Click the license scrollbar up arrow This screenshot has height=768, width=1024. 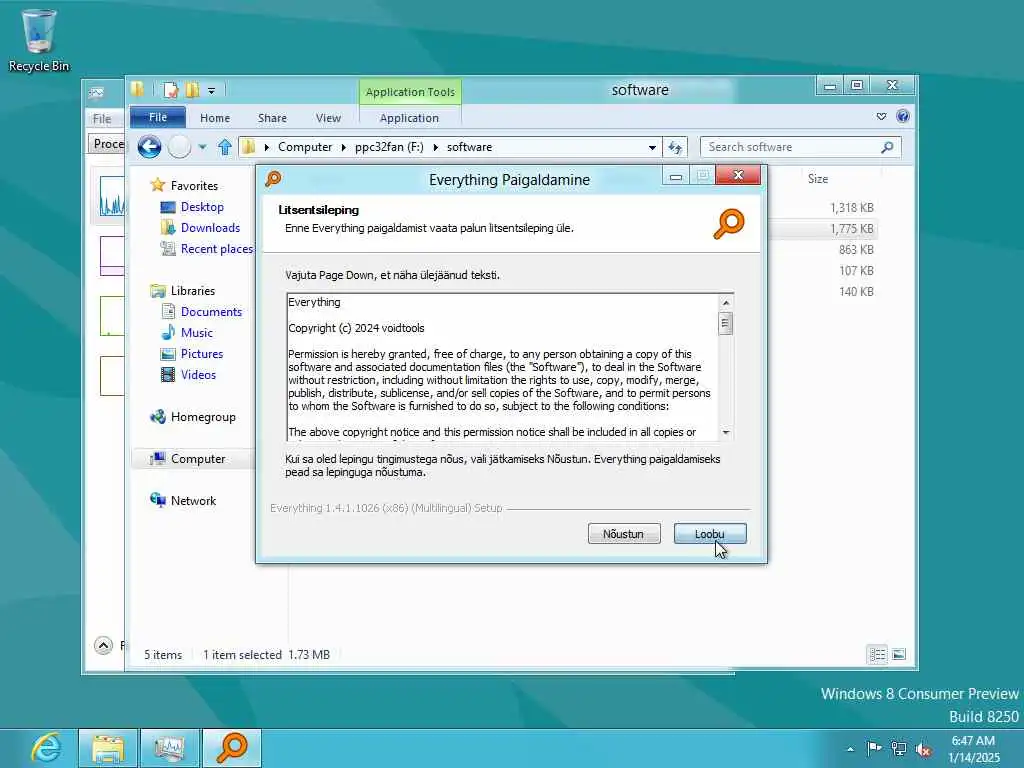pyautogui.click(x=726, y=302)
